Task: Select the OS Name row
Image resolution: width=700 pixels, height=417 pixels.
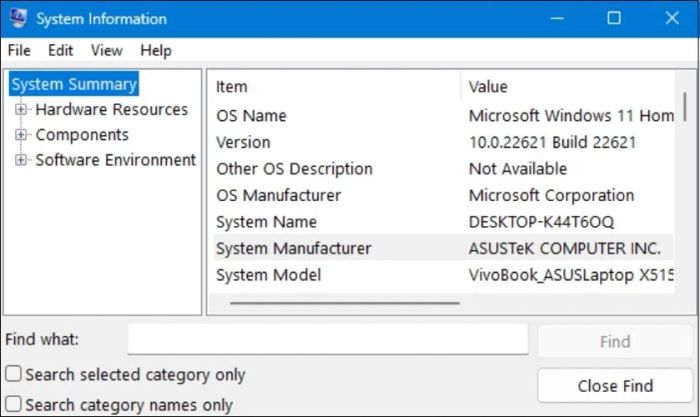Action: [x=443, y=116]
